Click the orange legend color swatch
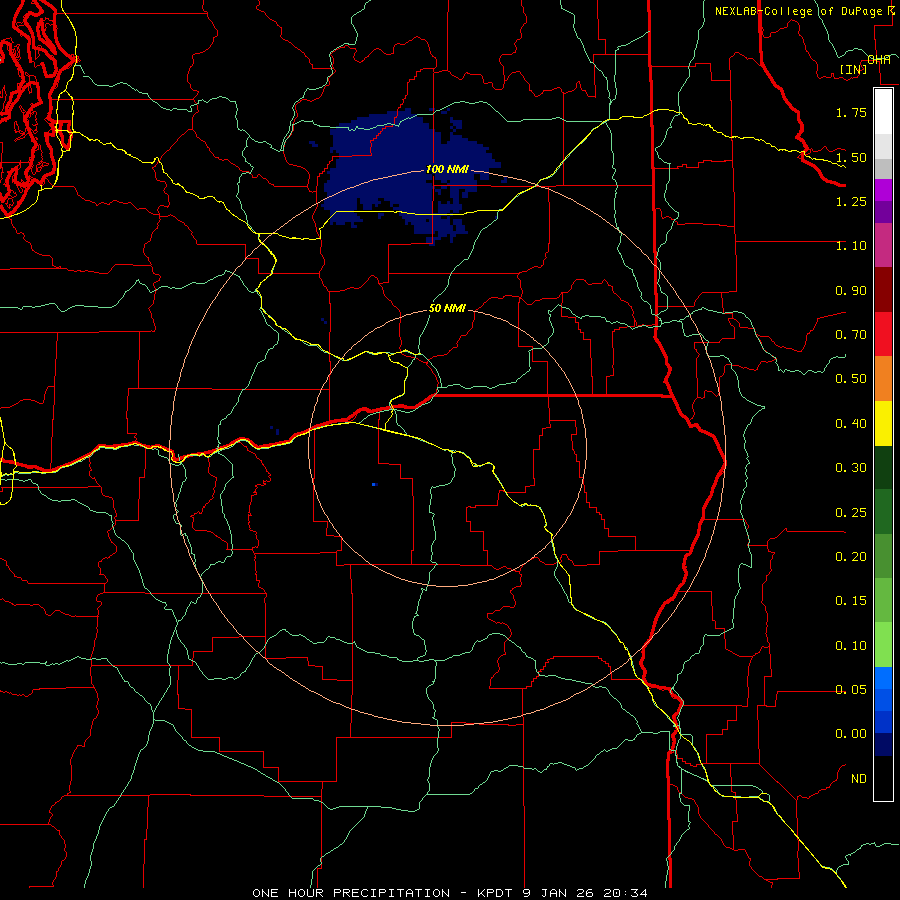 point(883,379)
